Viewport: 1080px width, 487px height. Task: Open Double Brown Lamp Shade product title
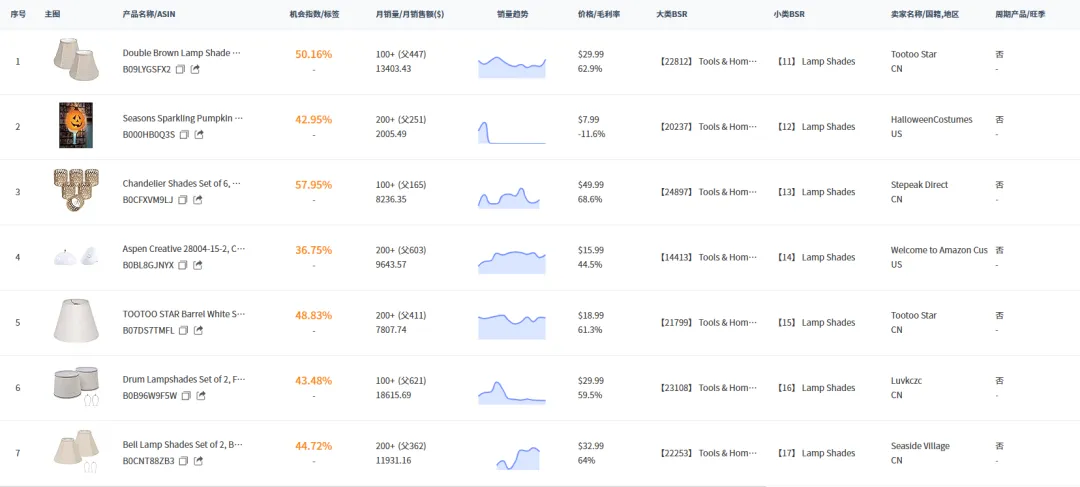click(182, 53)
